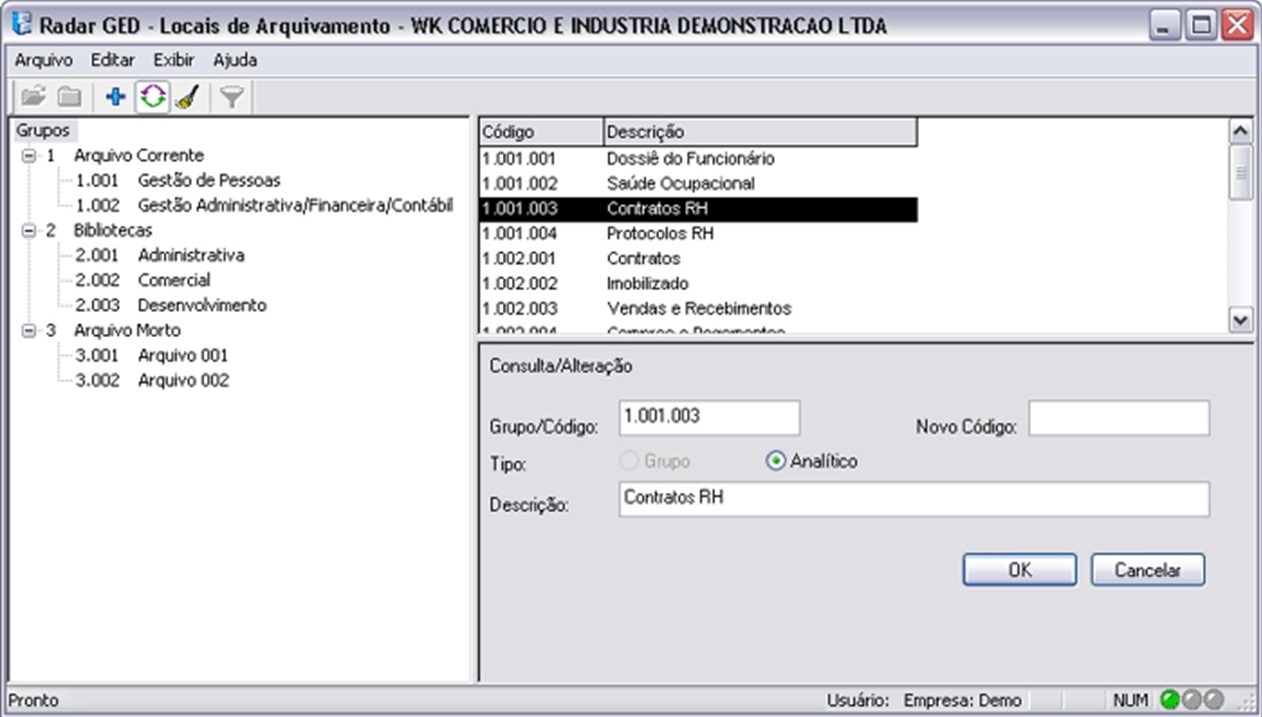Click the broom clear icon
This screenshot has height=717, width=1262.
coord(187,96)
